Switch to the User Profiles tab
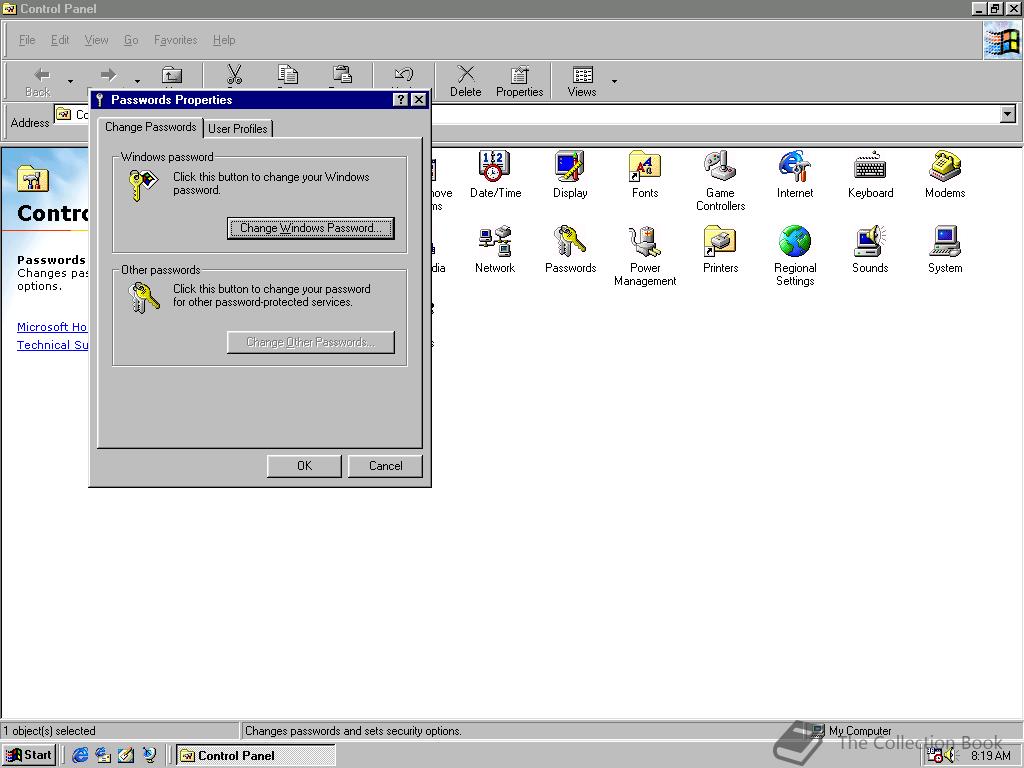 (238, 129)
